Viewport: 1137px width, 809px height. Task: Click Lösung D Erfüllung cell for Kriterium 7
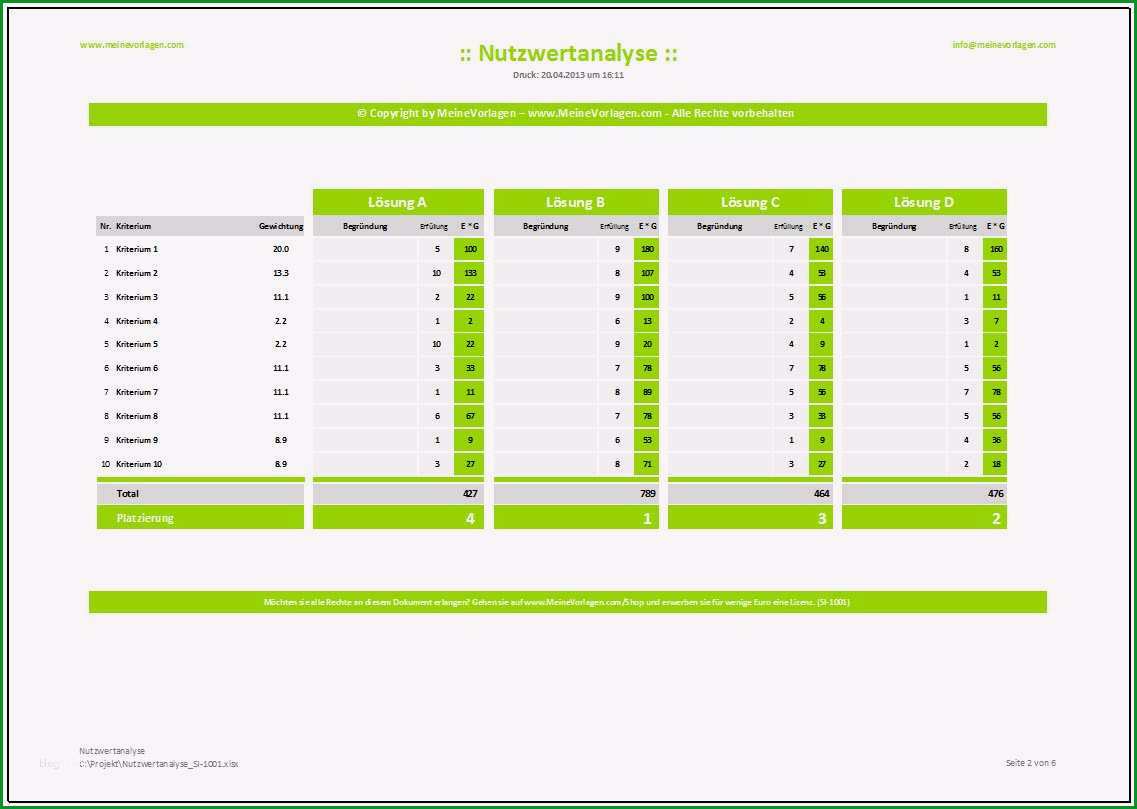[965, 391]
